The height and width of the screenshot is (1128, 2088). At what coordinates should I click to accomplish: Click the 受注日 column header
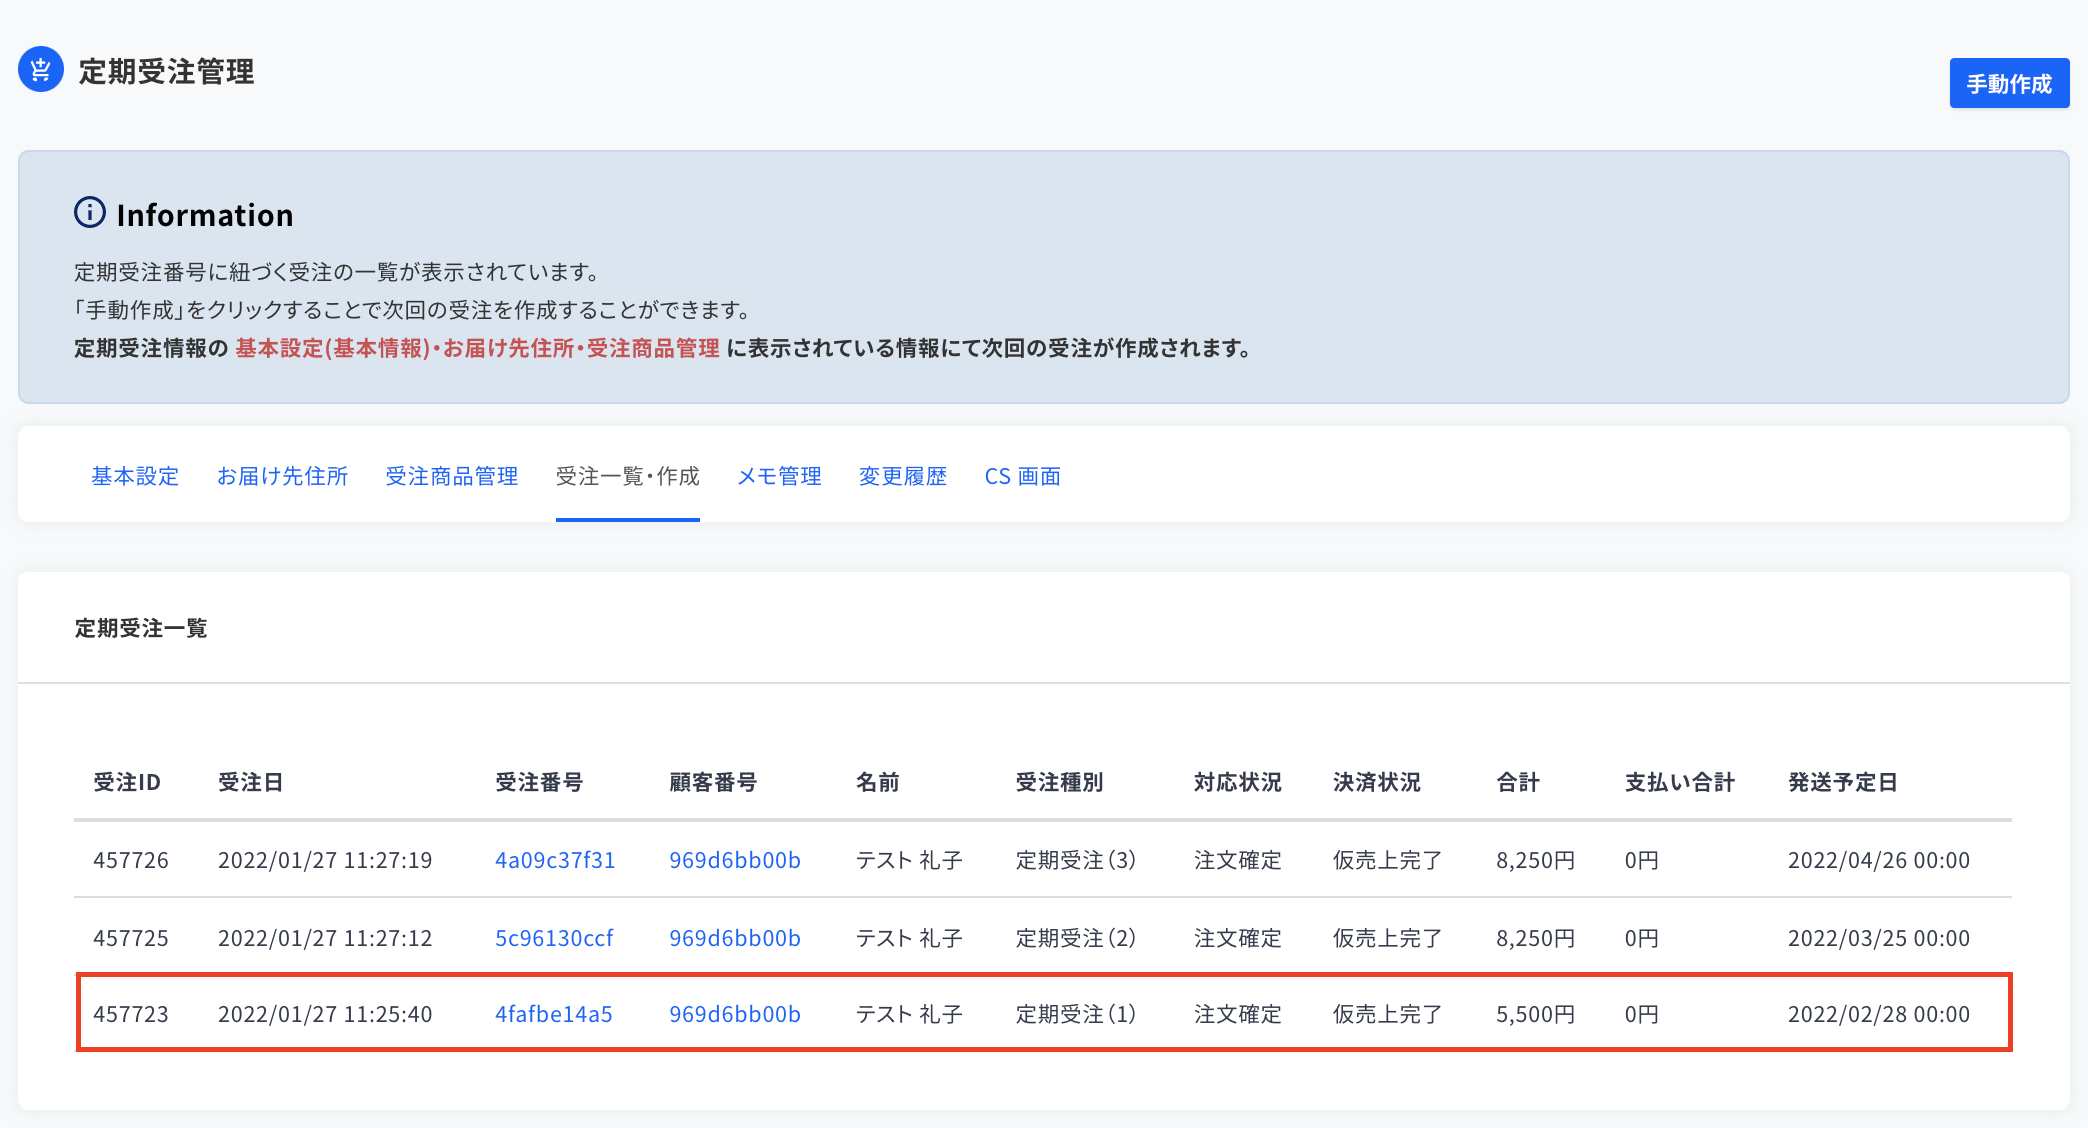[250, 782]
